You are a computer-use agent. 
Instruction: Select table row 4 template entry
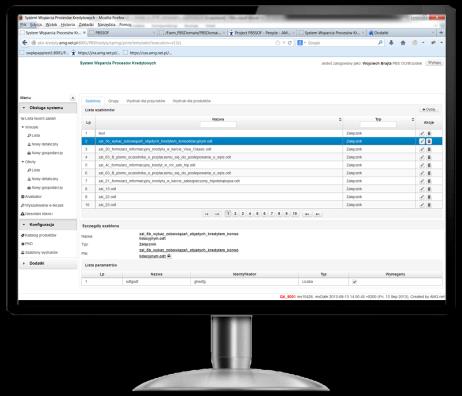(x=262, y=157)
